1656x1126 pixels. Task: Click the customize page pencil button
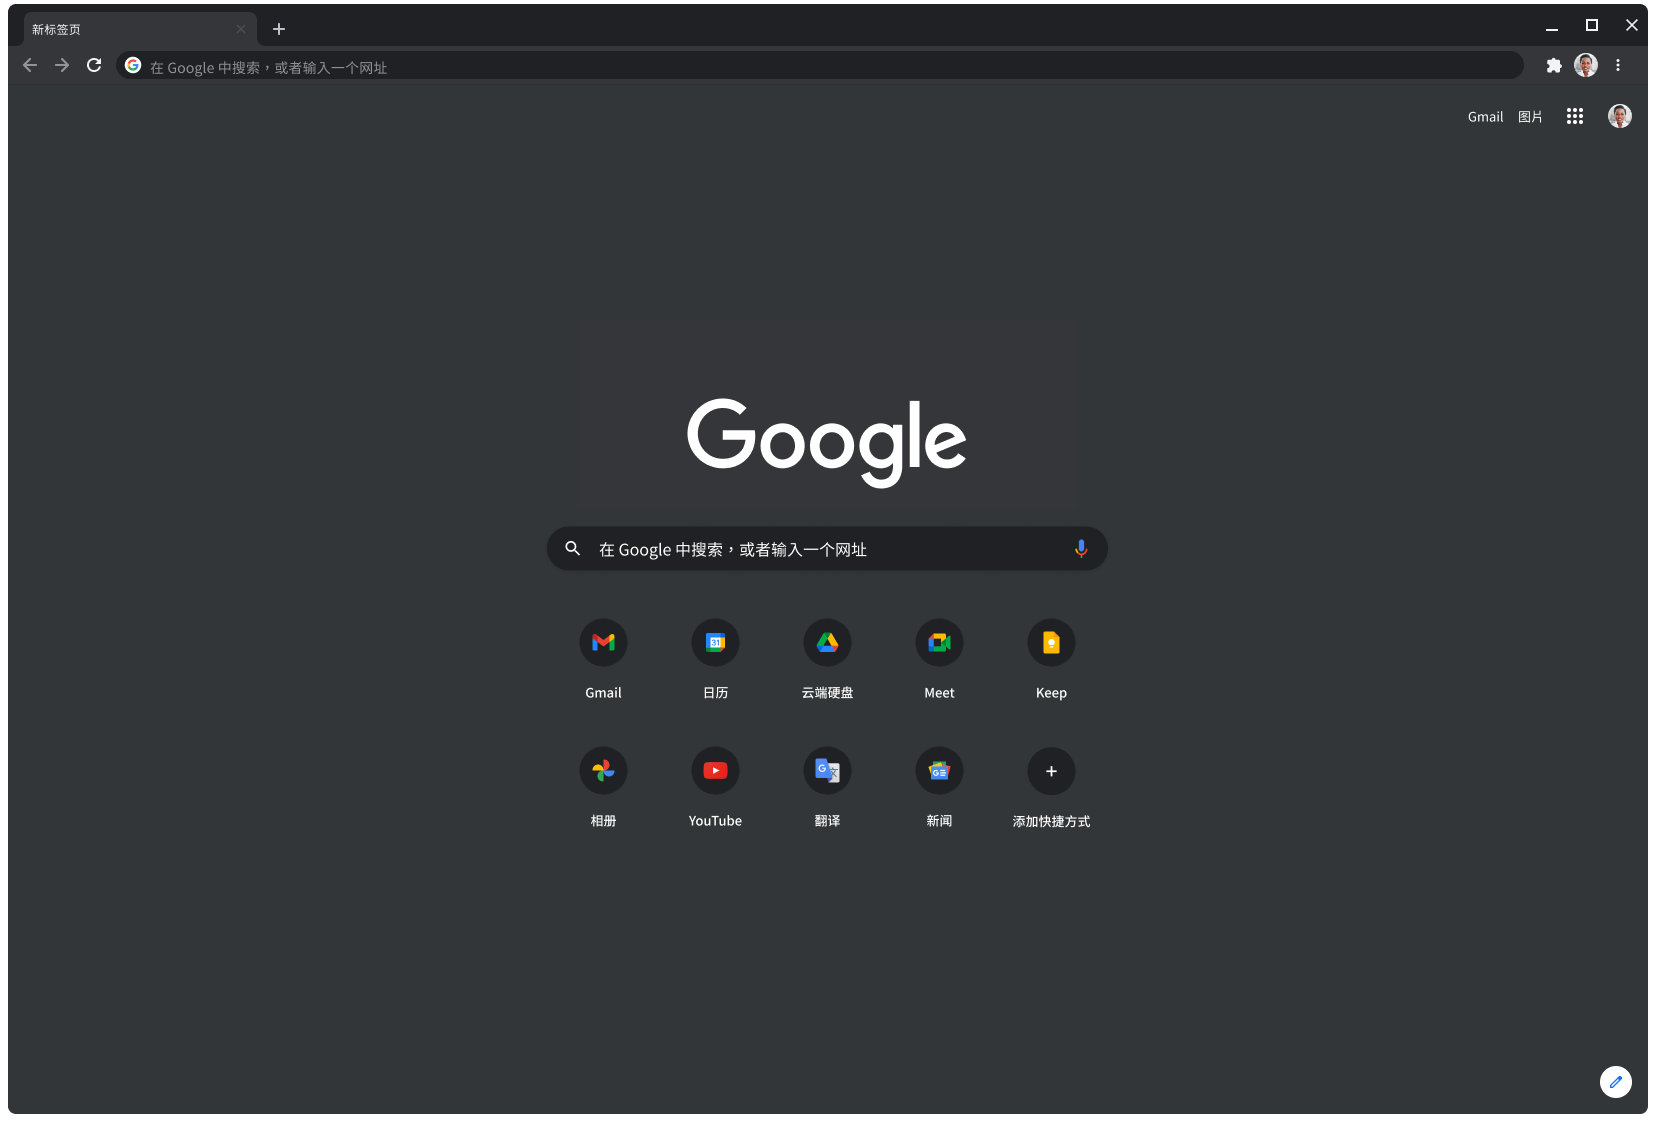[x=1616, y=1081]
